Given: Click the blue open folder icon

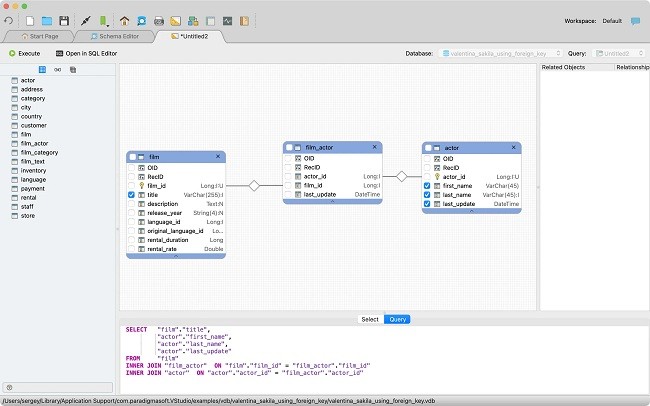Looking at the screenshot, I should click(x=47, y=20).
